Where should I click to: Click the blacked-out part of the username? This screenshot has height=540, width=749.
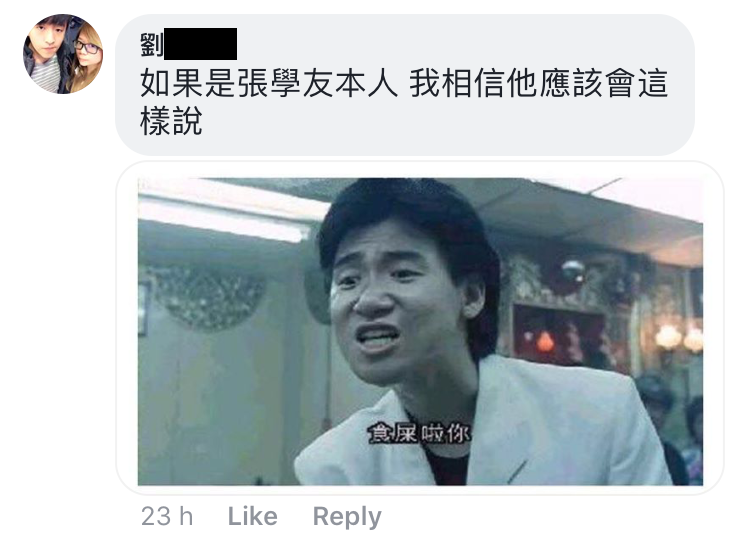[x=200, y=44]
